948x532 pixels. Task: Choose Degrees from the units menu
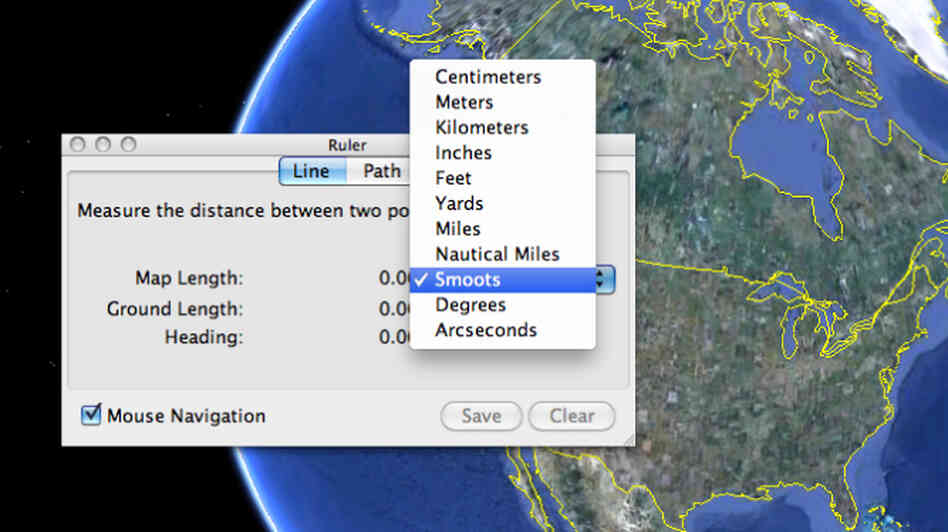coord(502,305)
